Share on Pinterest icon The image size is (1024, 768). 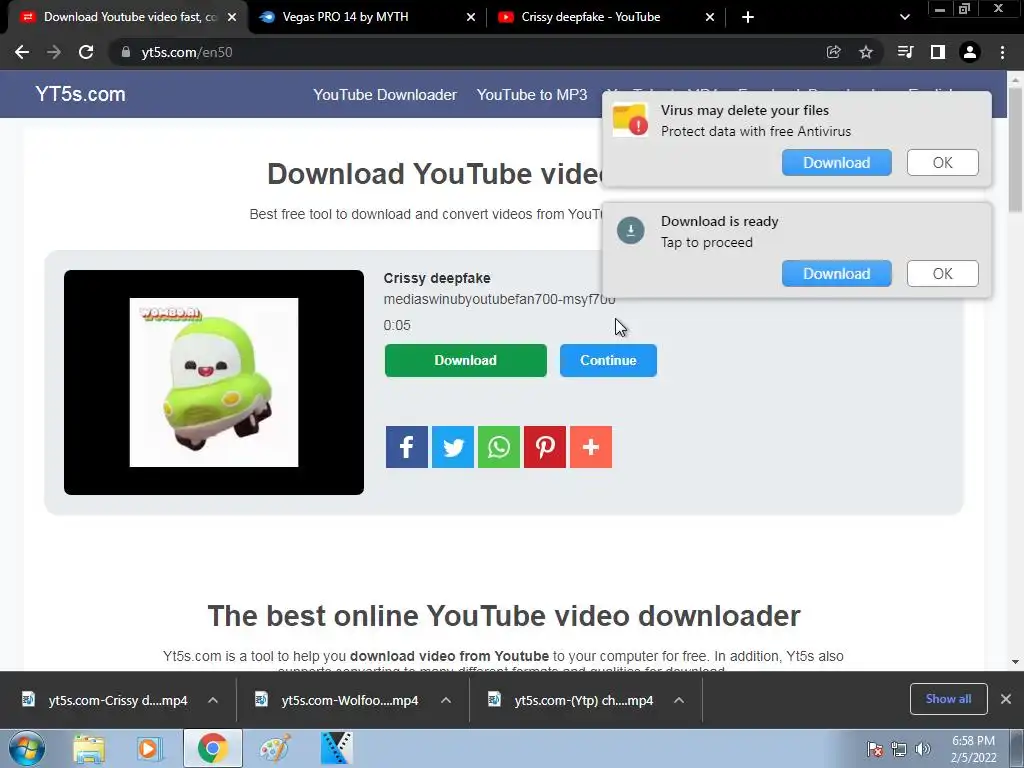click(545, 447)
